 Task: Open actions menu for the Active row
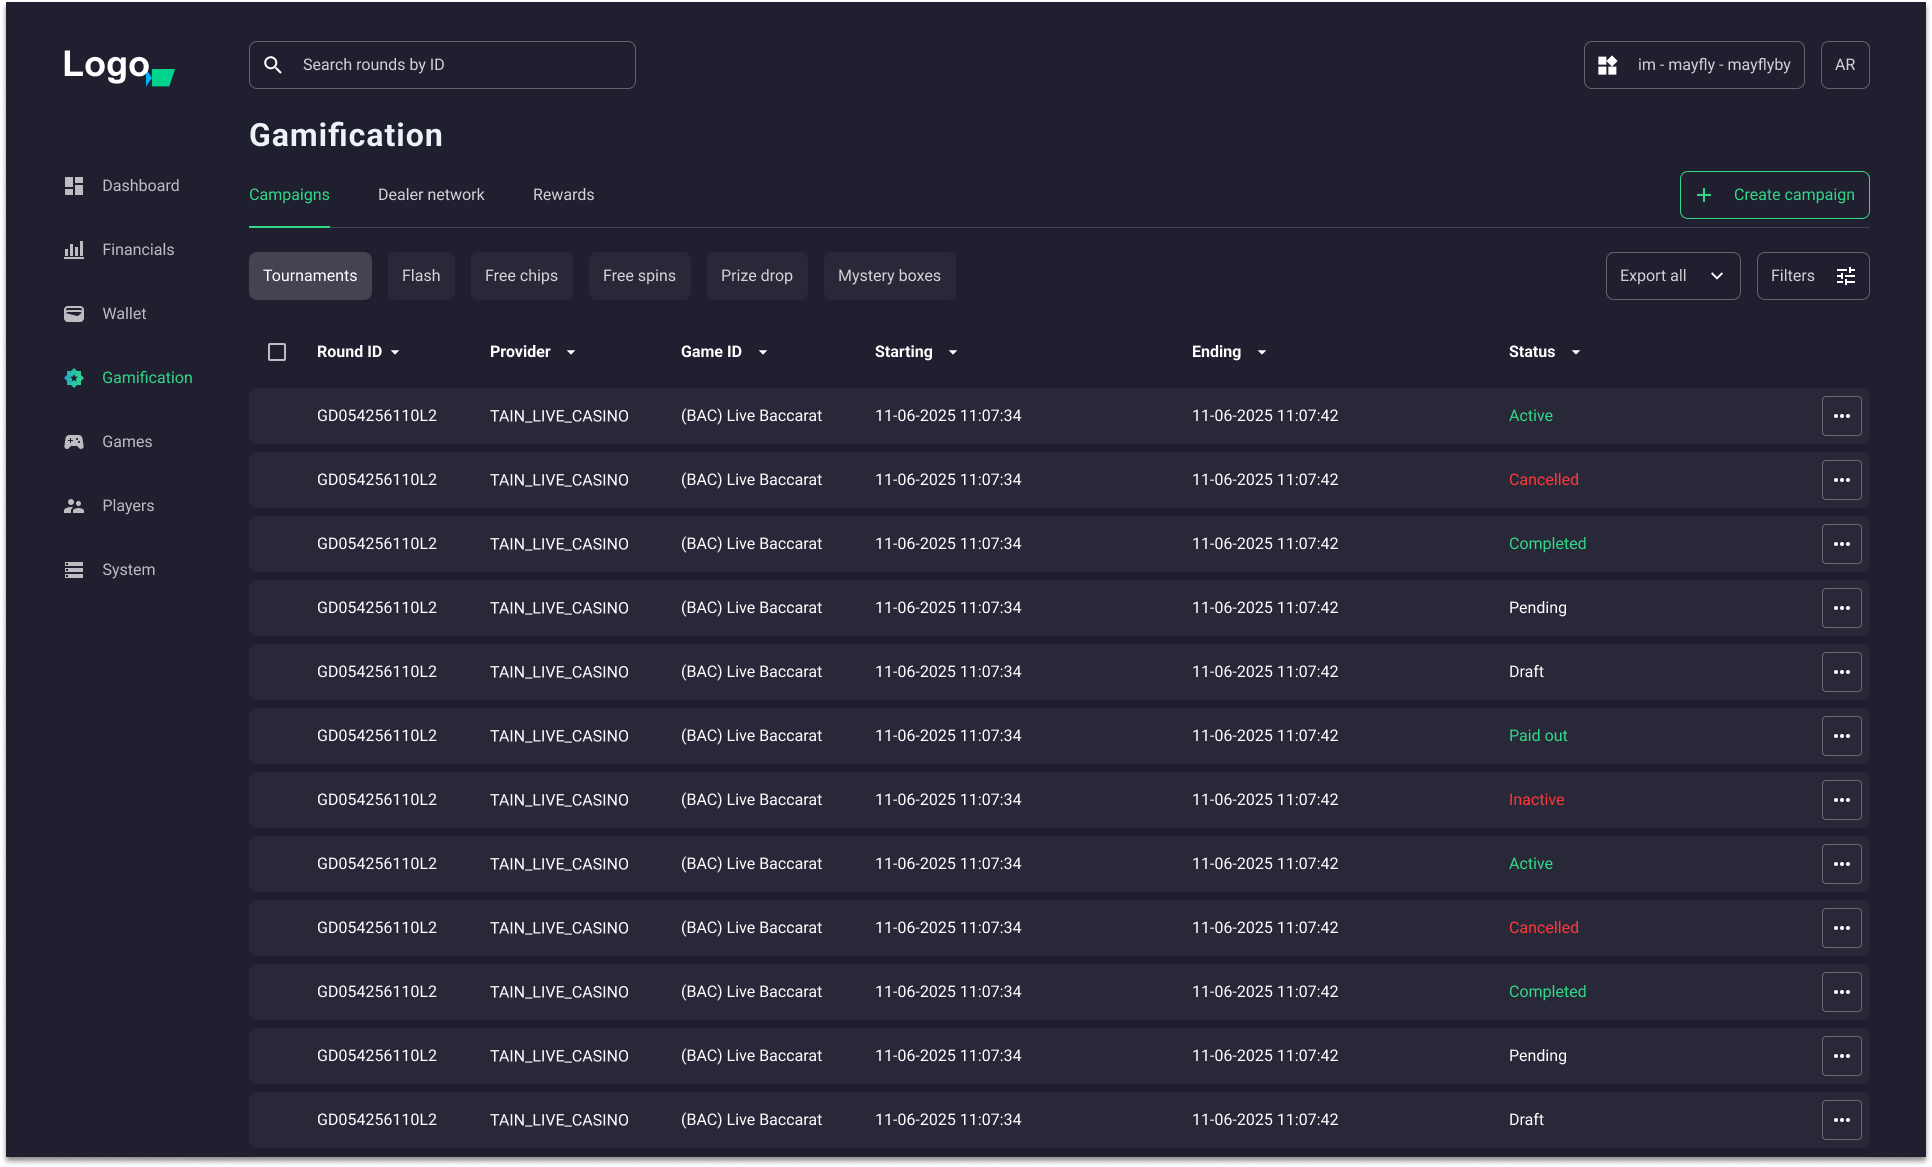(x=1842, y=415)
